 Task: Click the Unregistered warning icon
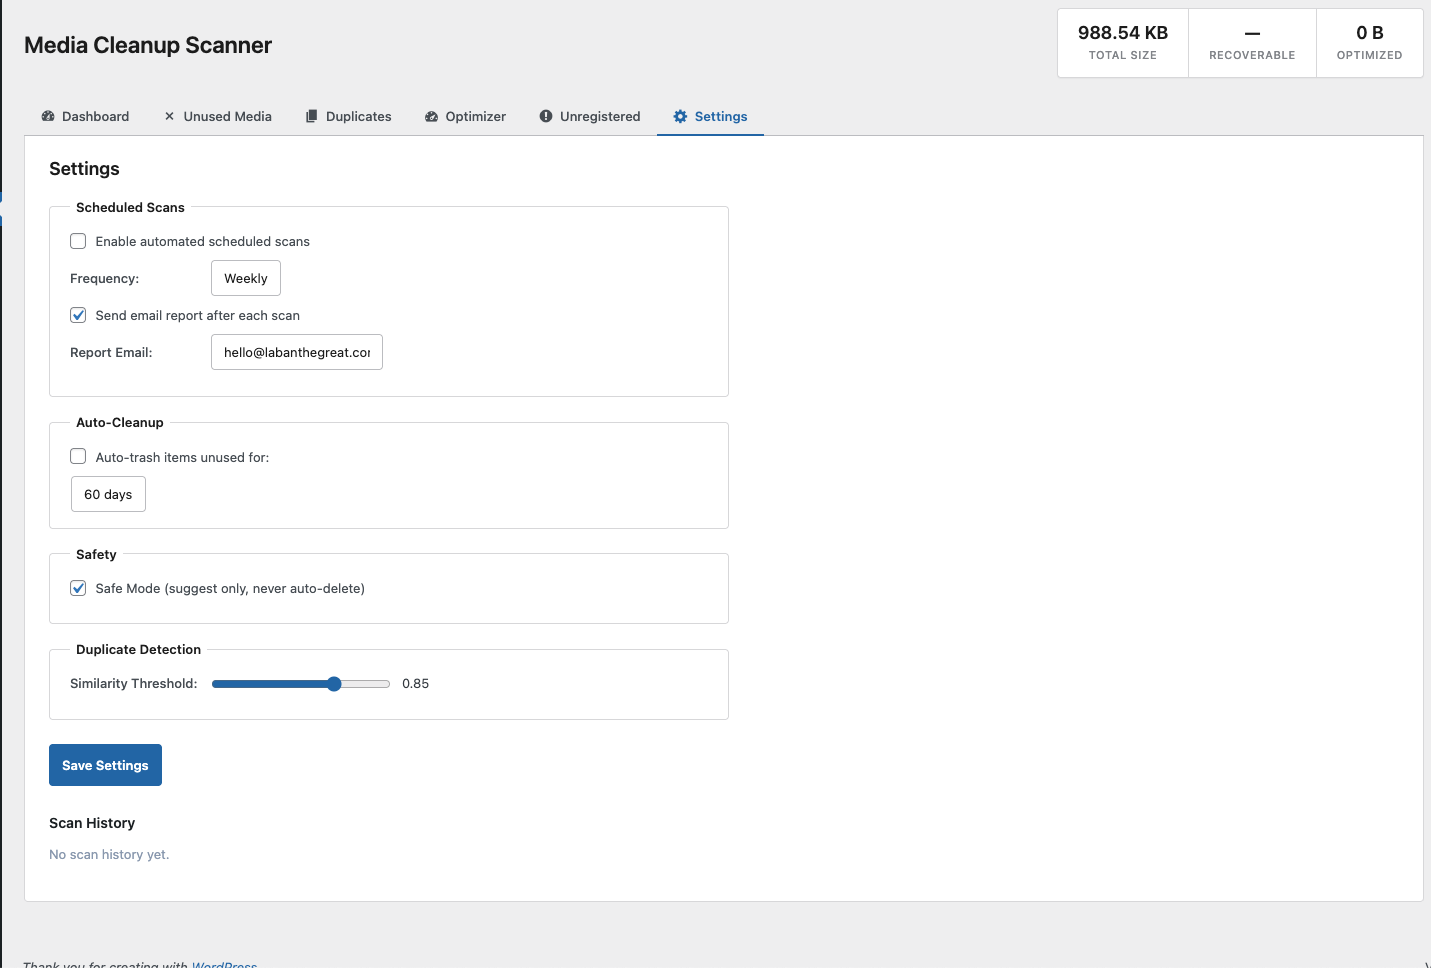(x=546, y=116)
